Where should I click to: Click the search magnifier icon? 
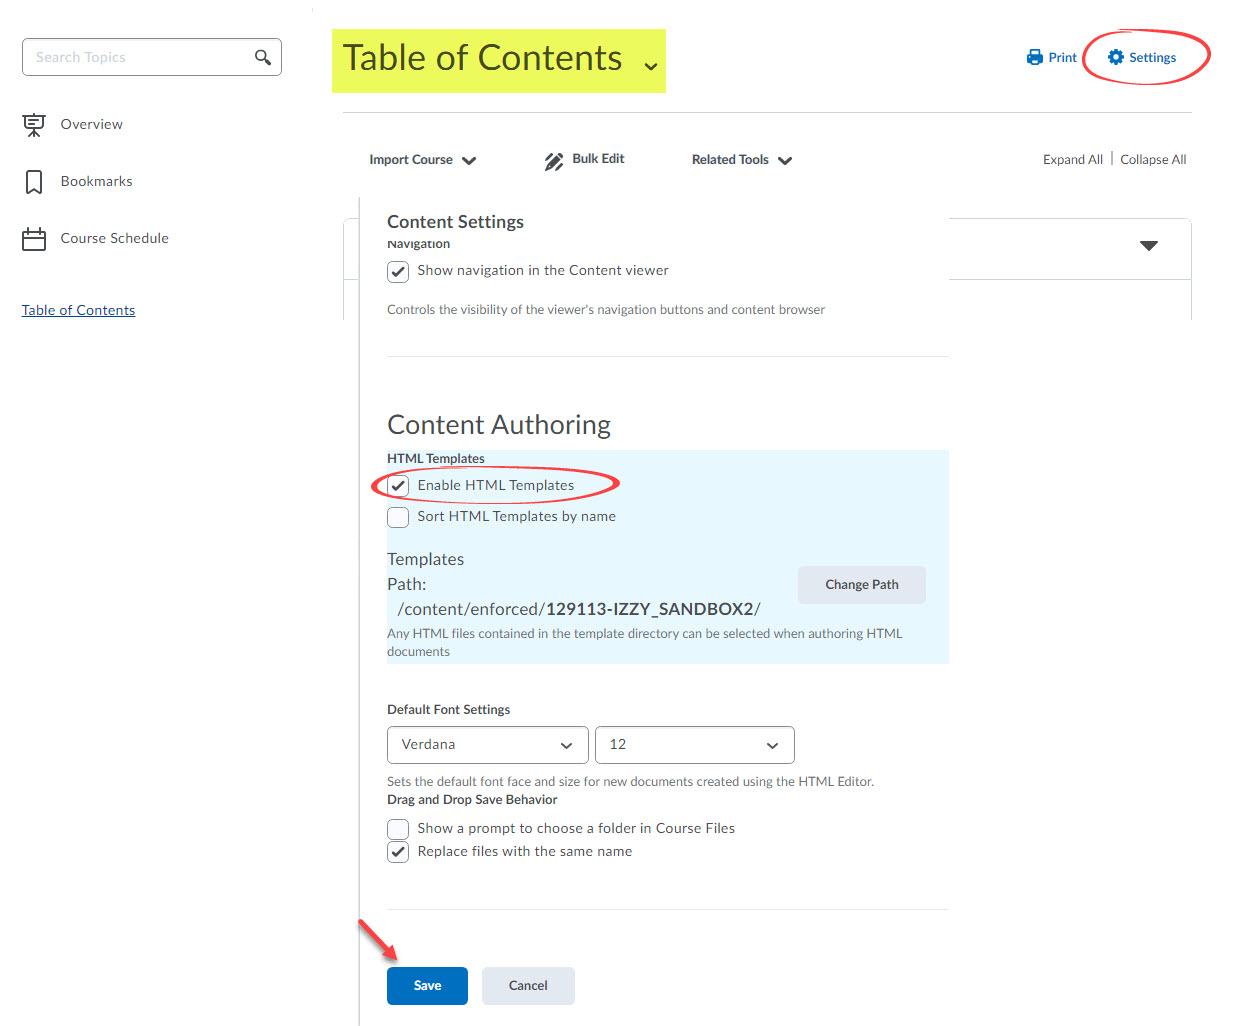click(x=262, y=57)
